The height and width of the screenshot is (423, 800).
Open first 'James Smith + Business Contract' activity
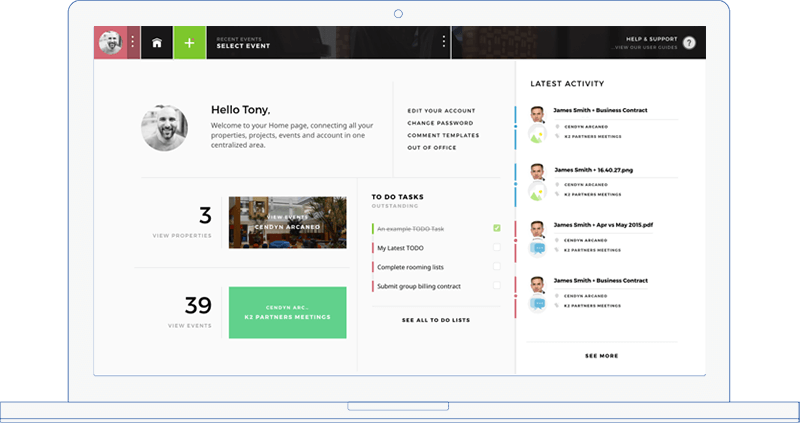point(601,110)
